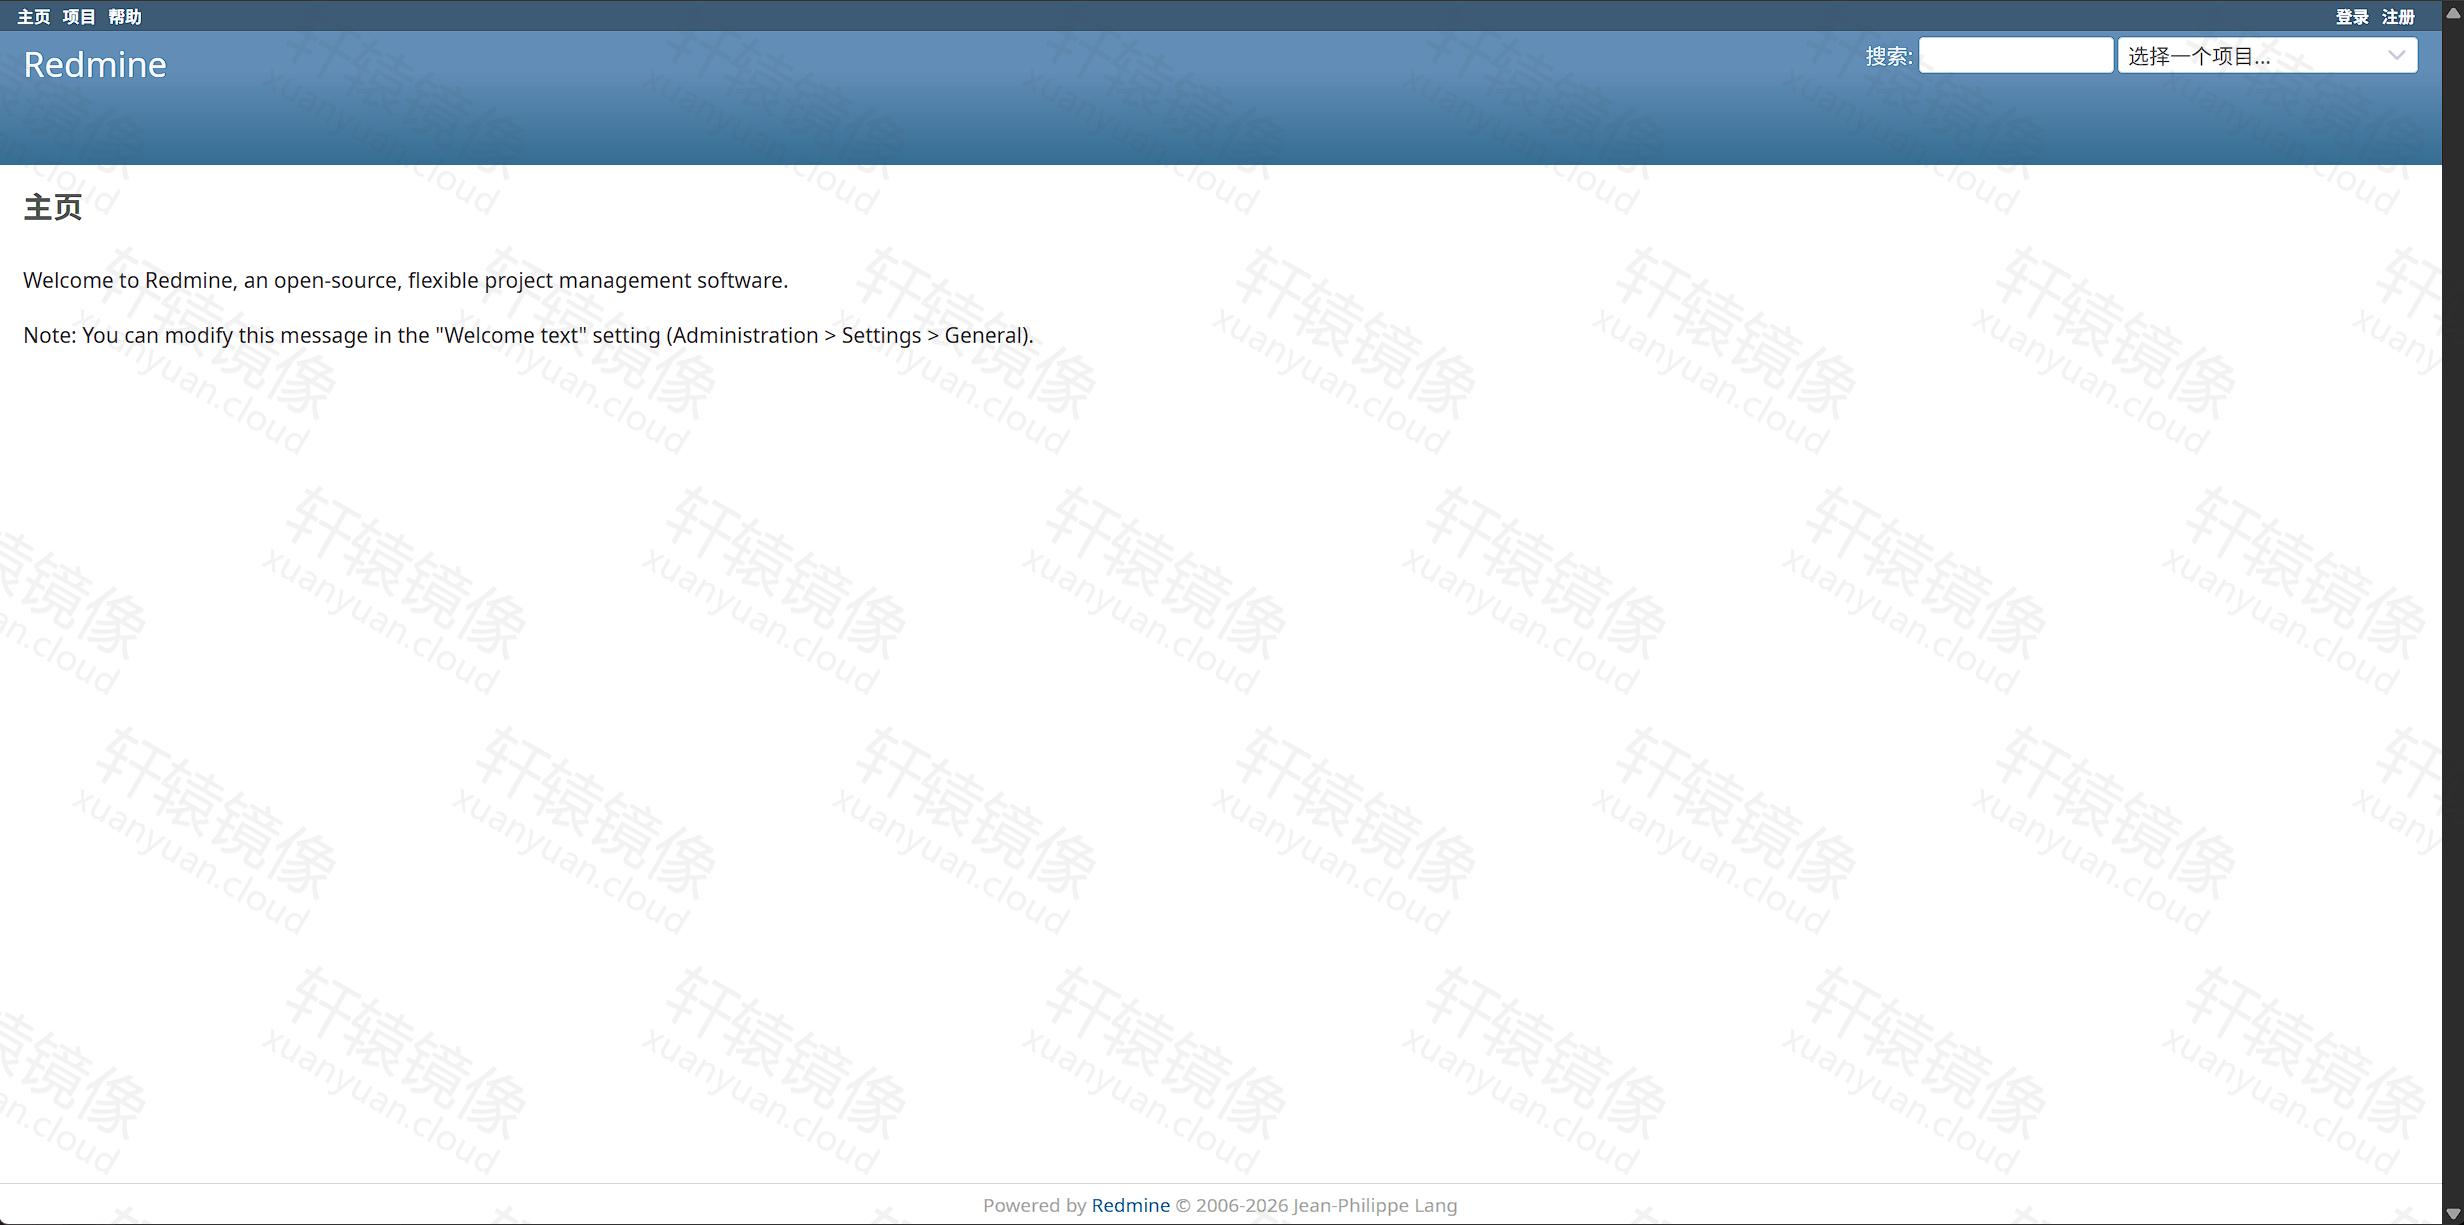The width and height of the screenshot is (2464, 1225).
Task: Open the 项目 projects menu link
Action: point(79,16)
